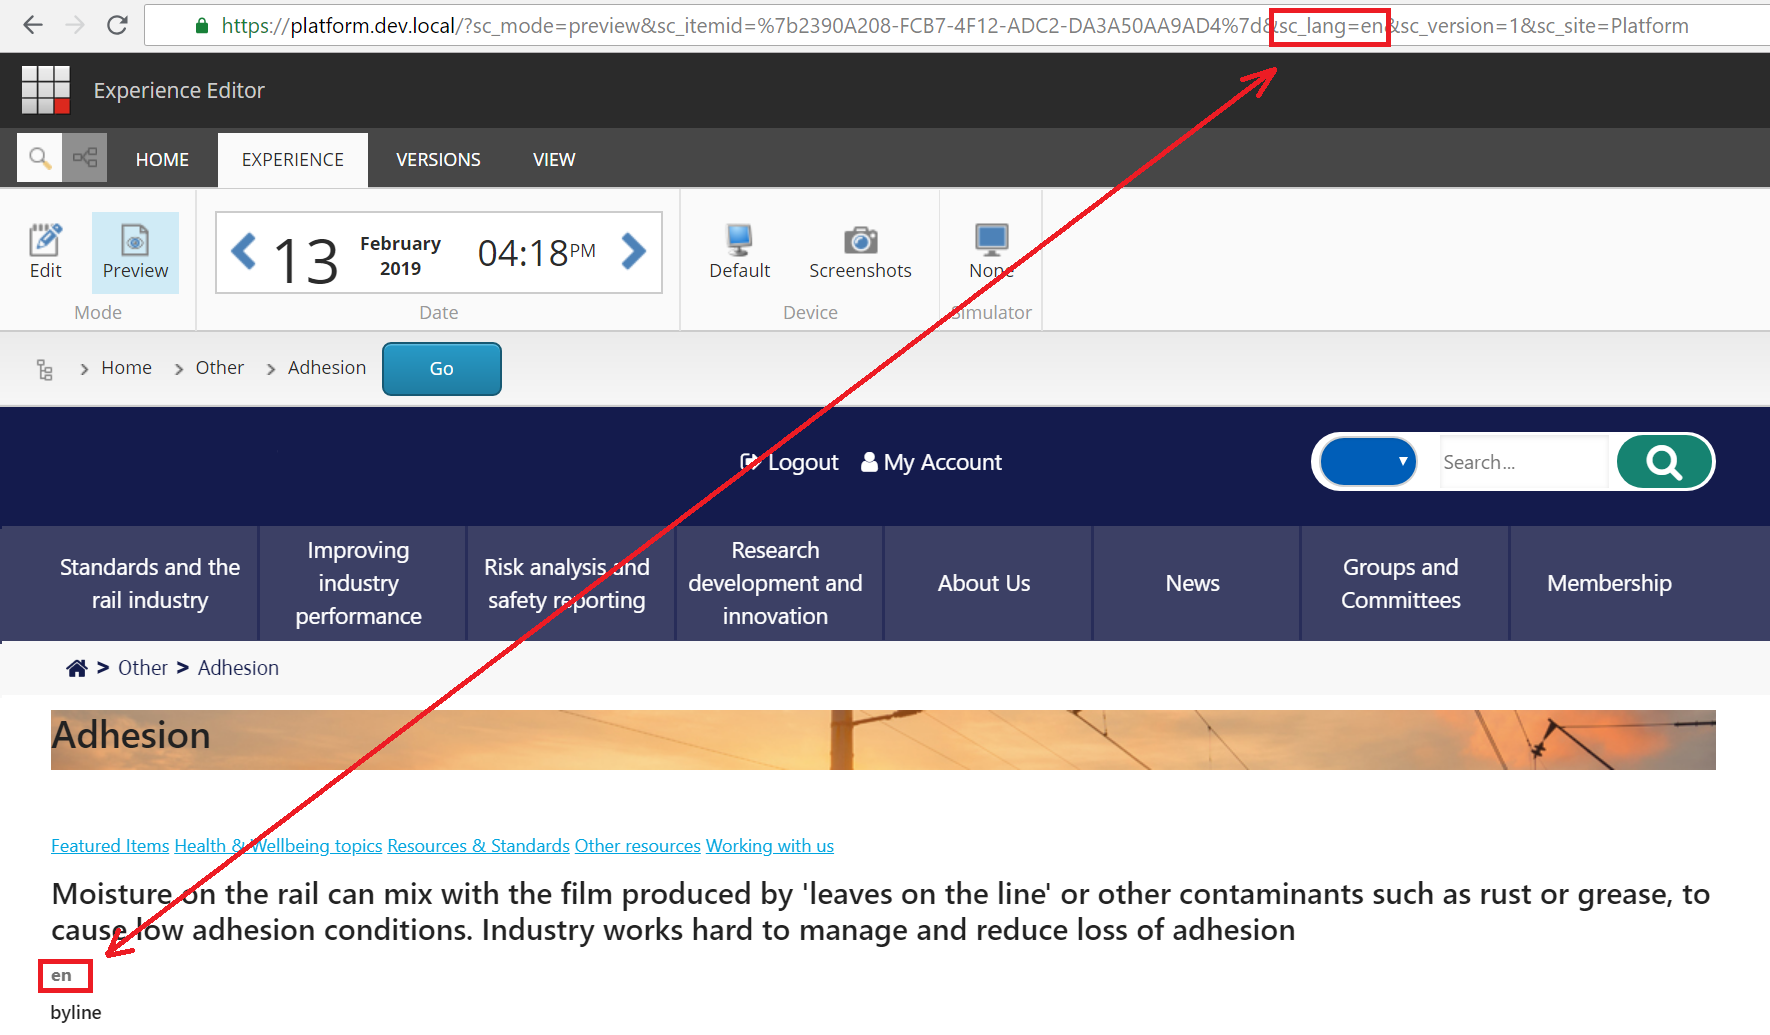Open the blue search filter dropdown
This screenshot has width=1770, height=1035.
(x=1368, y=462)
